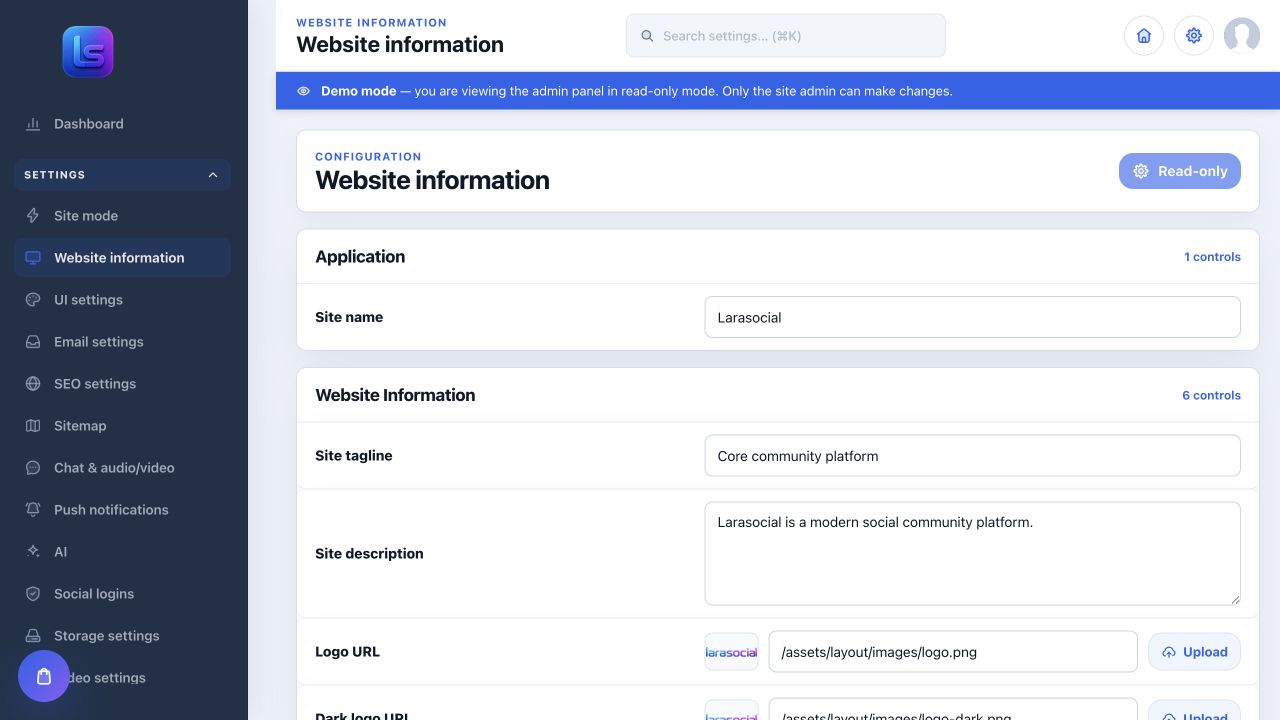Click the Sitemap map icon
The width and height of the screenshot is (1280, 720).
[x=33, y=426]
